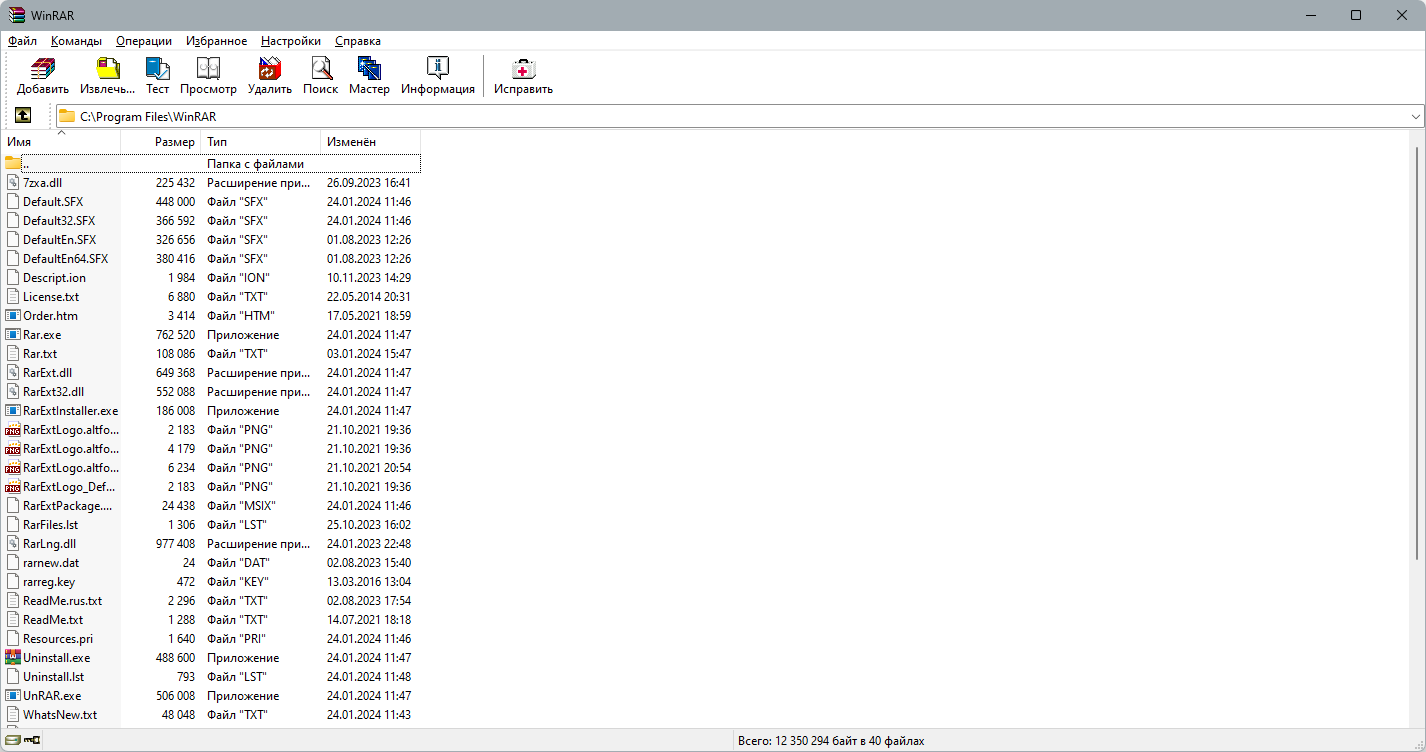Click the "Папка с файлами" type cell
The image size is (1426, 752).
256,164
